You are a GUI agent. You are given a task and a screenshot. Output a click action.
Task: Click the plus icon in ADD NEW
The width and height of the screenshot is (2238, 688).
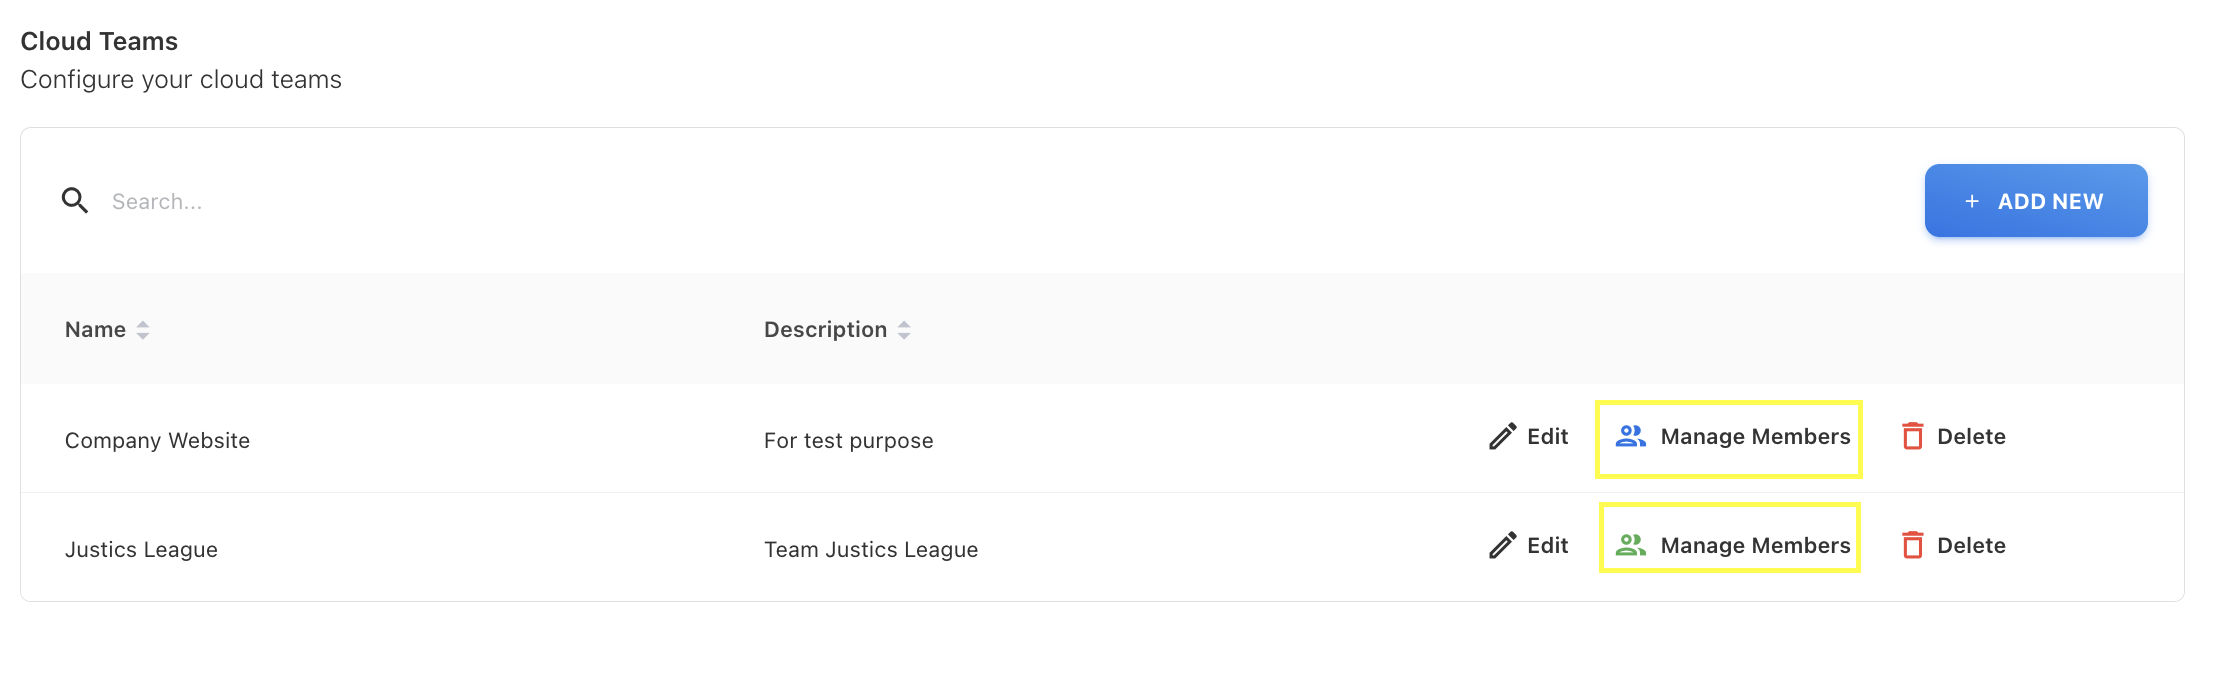point(1971,202)
